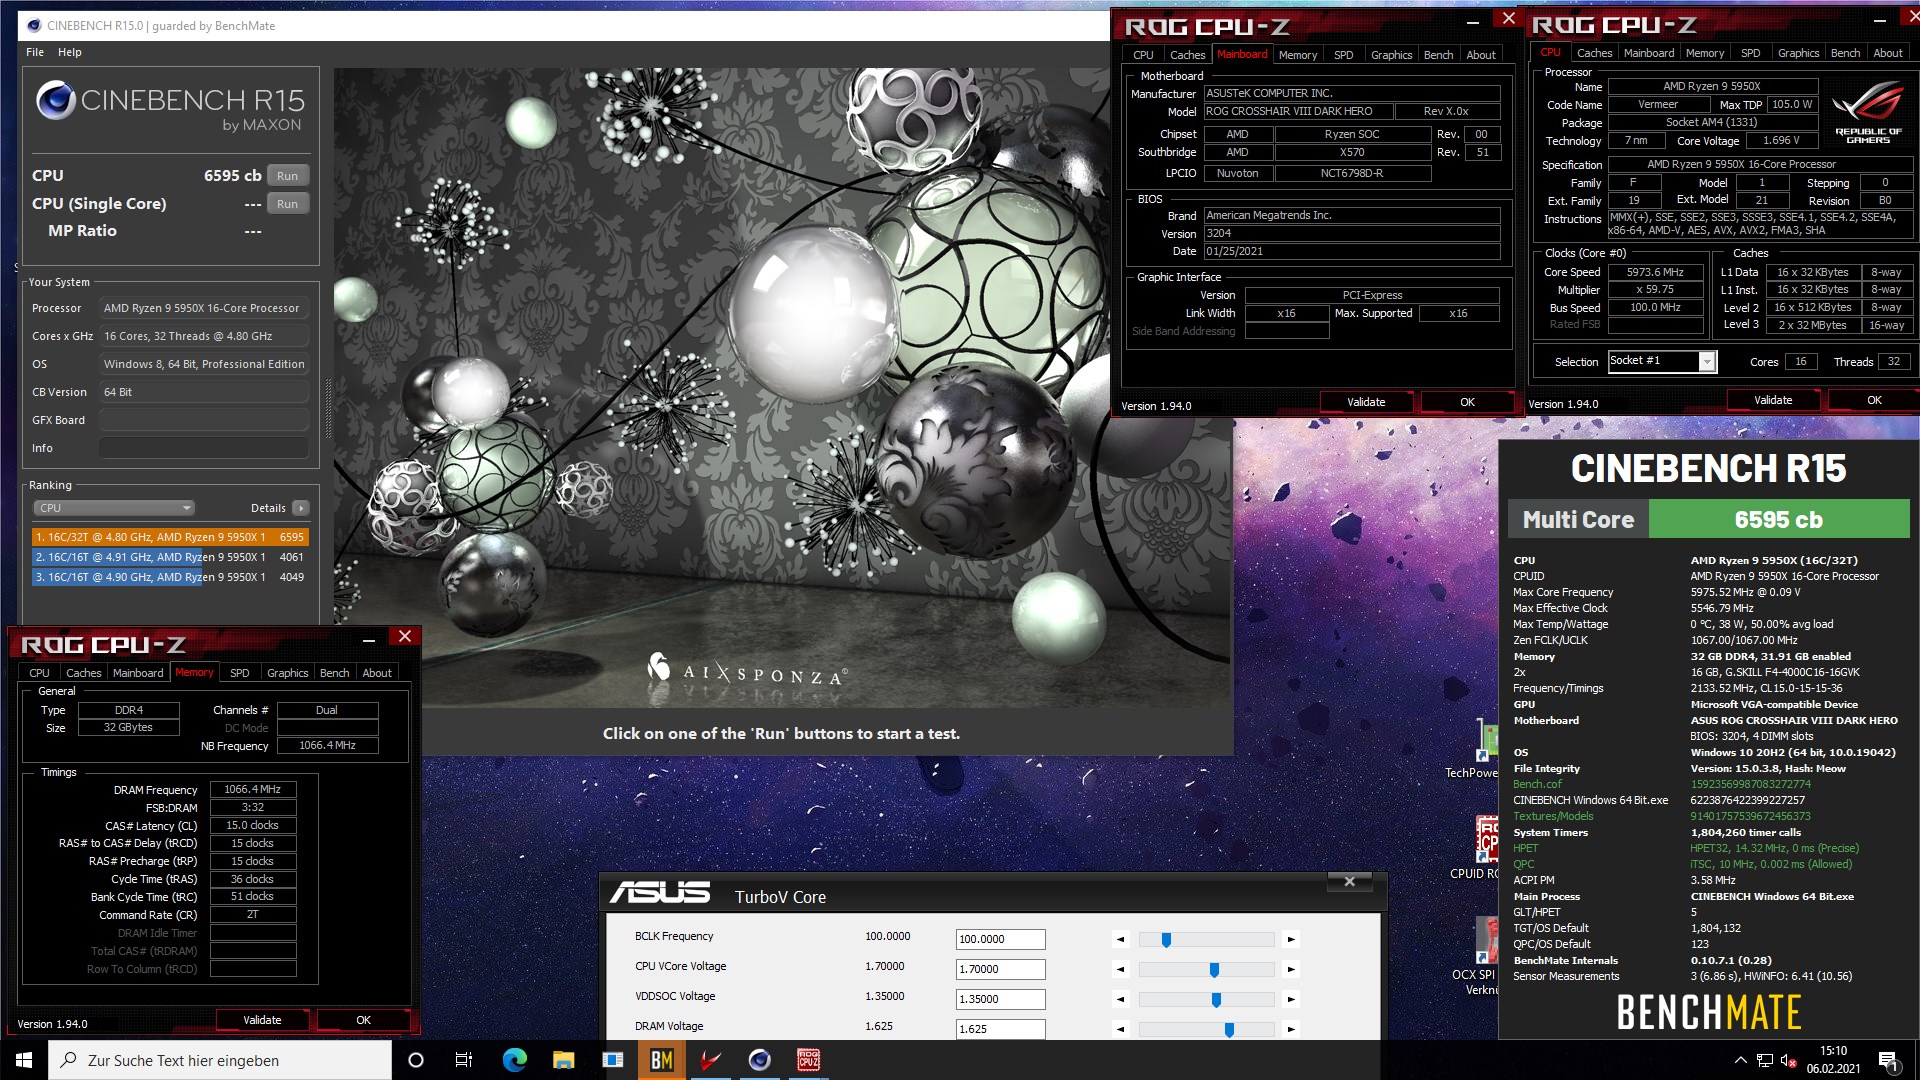Show hidden system tray icons
This screenshot has height=1080, width=1920.
coord(1740,1060)
